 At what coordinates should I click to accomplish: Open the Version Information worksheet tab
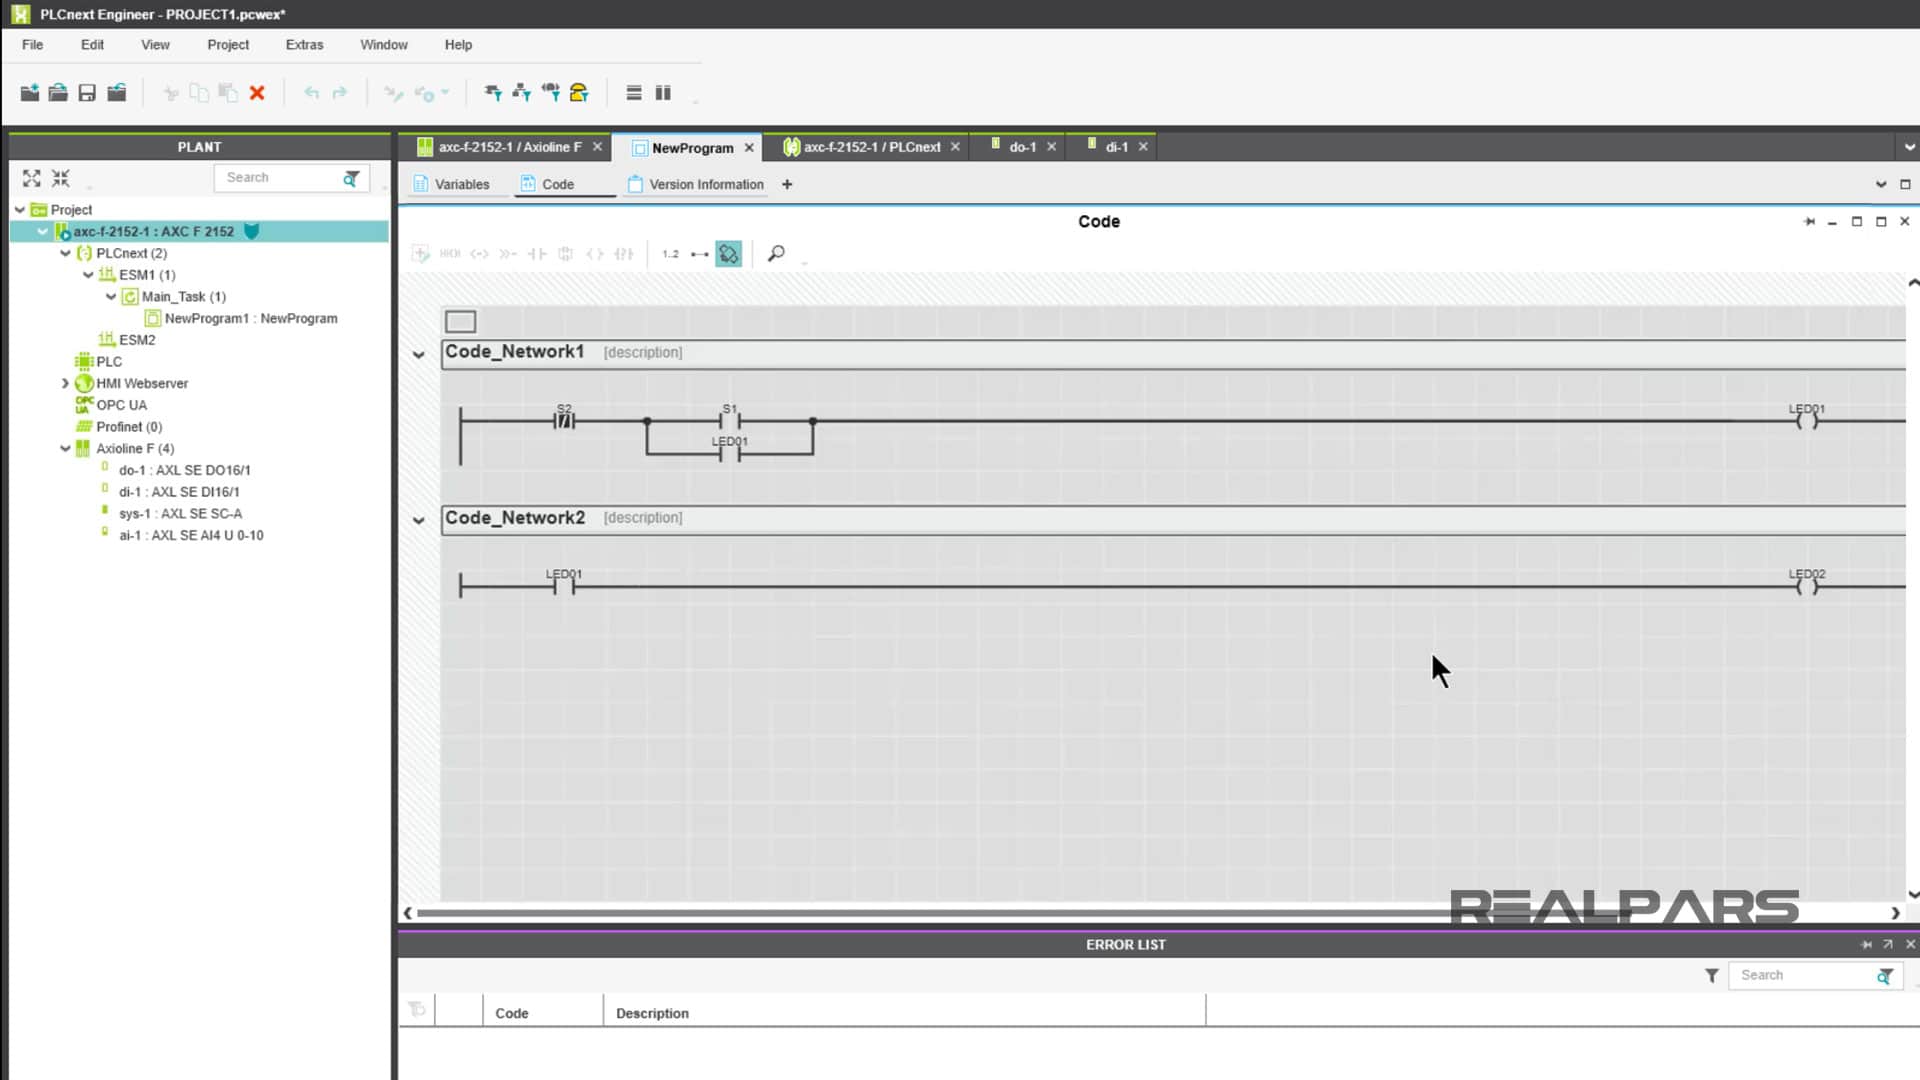(x=696, y=184)
